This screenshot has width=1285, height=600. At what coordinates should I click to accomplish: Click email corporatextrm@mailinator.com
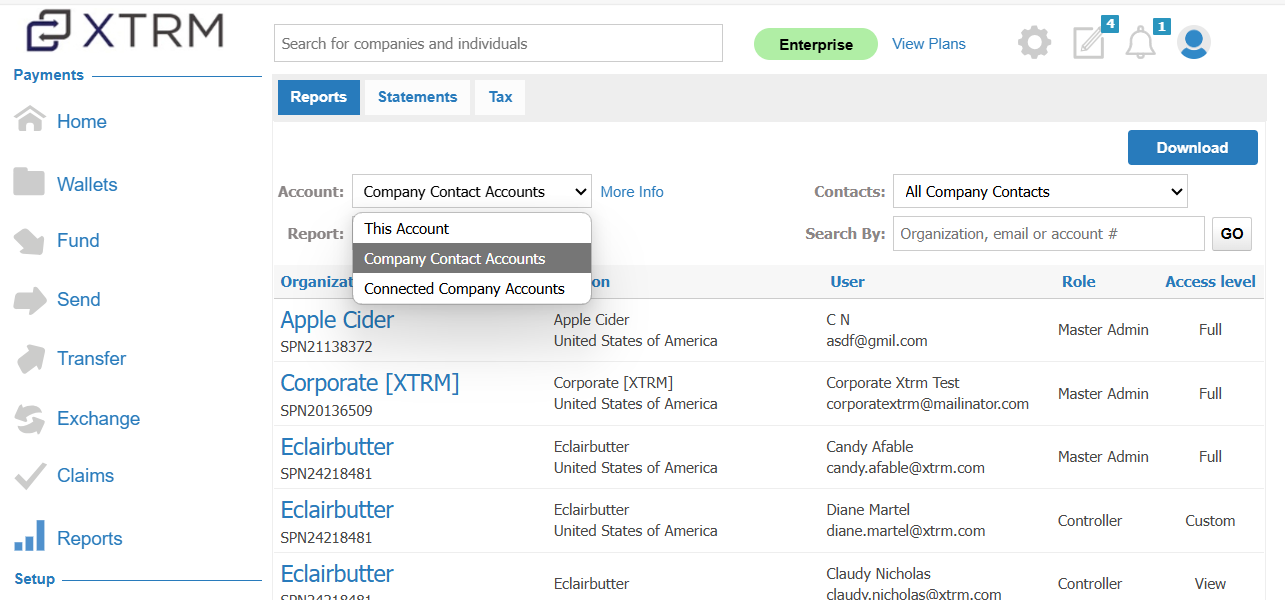[927, 404]
